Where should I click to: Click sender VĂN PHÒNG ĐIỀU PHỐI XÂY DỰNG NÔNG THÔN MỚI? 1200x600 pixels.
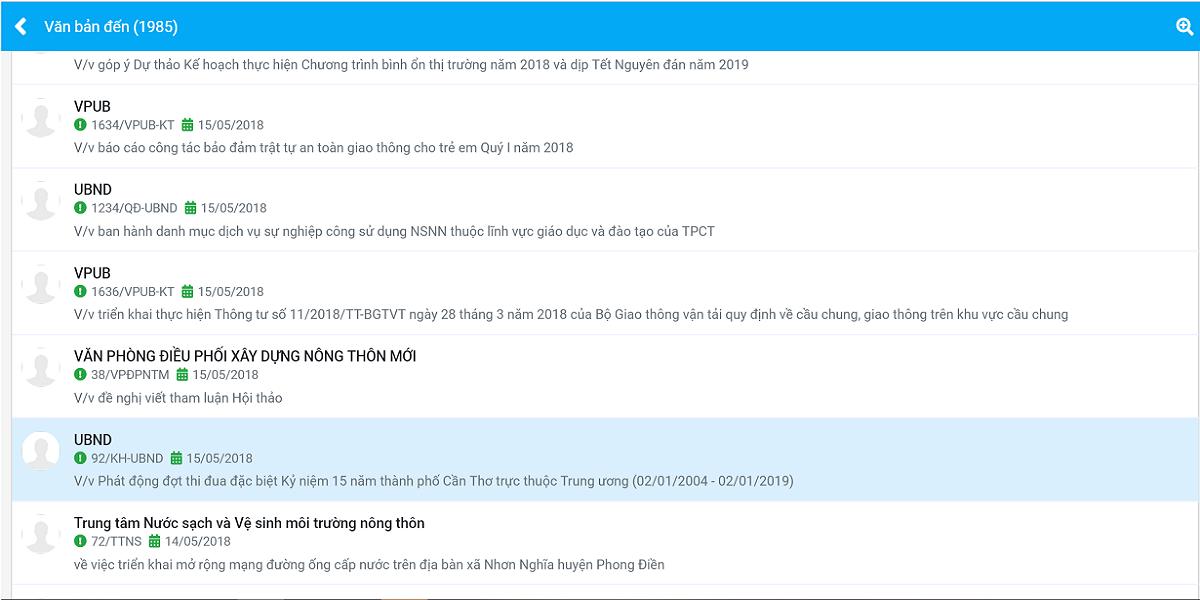pyautogui.click(x=245, y=356)
